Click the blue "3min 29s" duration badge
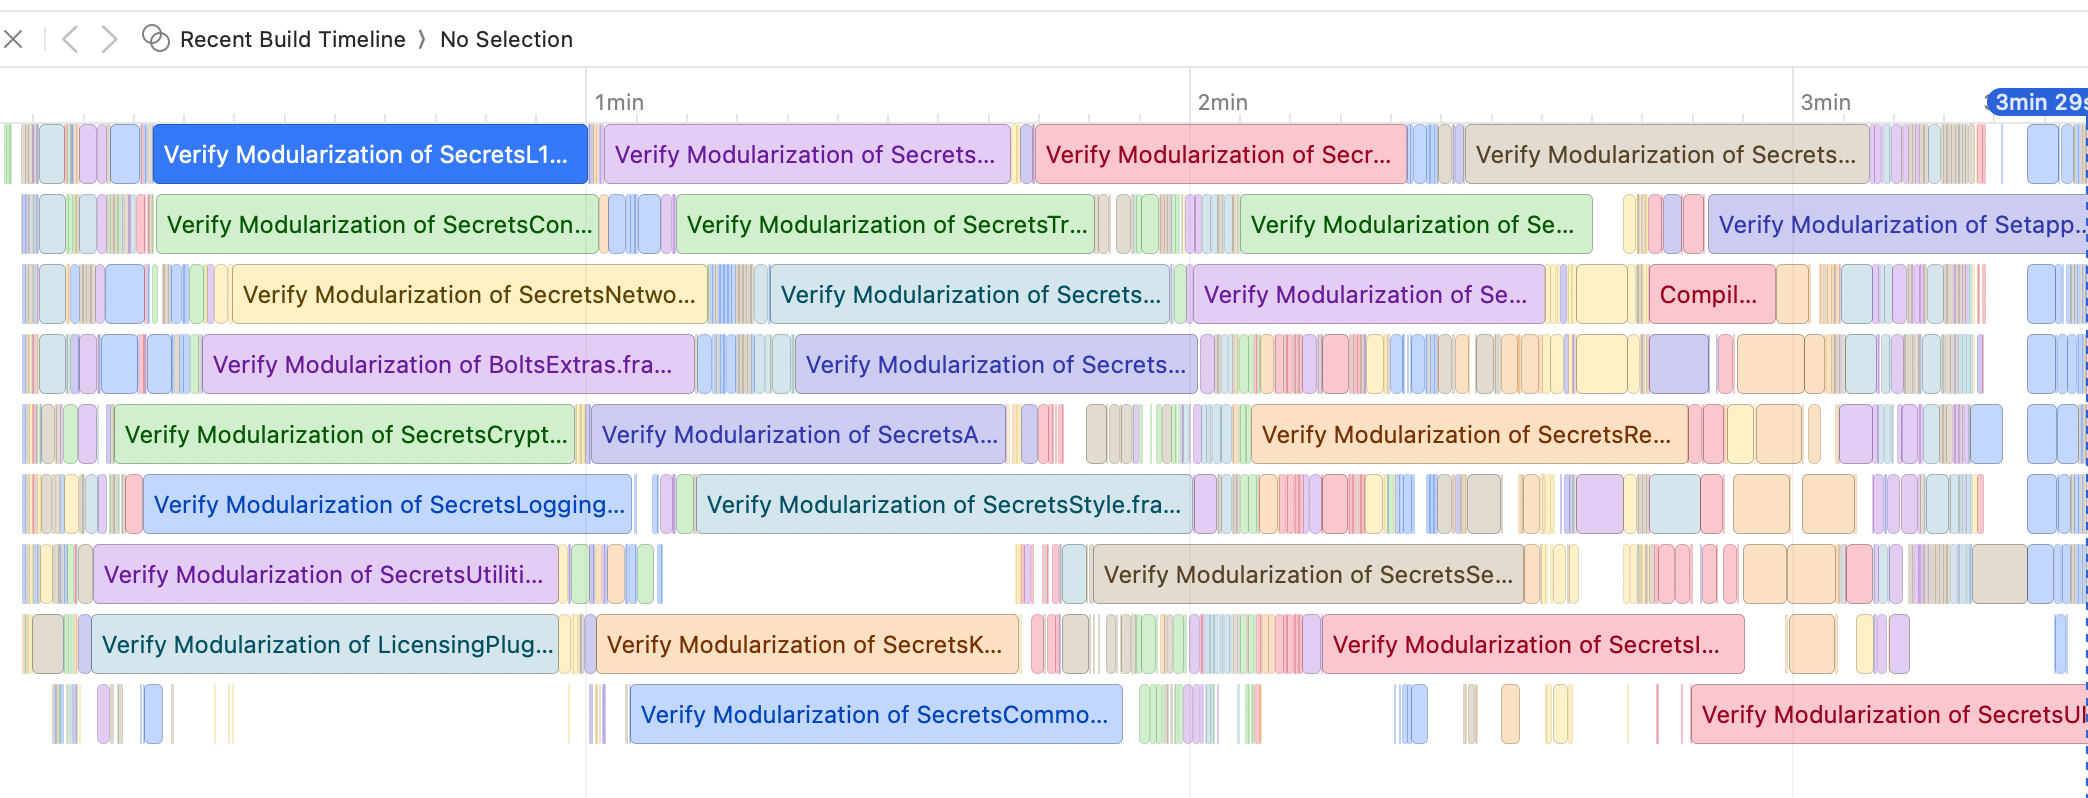 [2037, 102]
